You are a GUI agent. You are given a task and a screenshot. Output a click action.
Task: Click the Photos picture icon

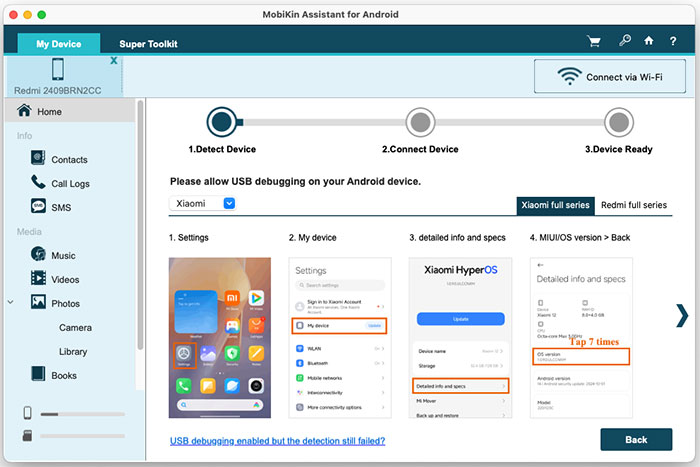pyautogui.click(x=38, y=302)
